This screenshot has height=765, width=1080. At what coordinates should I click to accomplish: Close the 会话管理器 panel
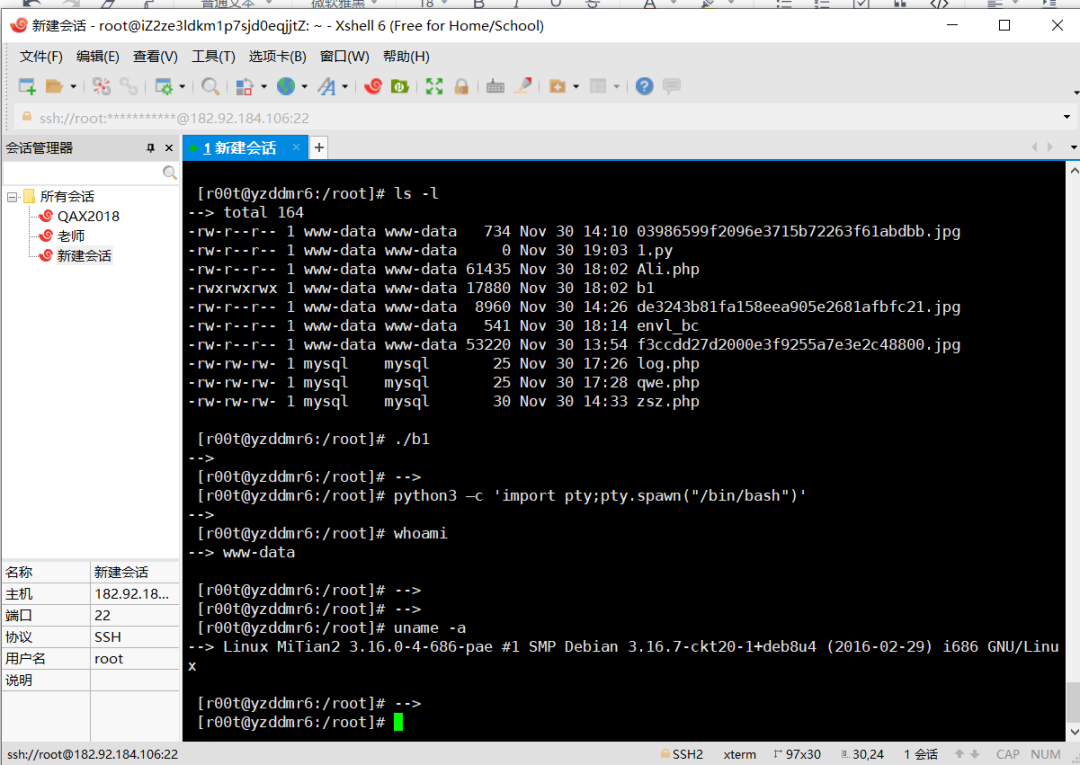[x=169, y=148]
